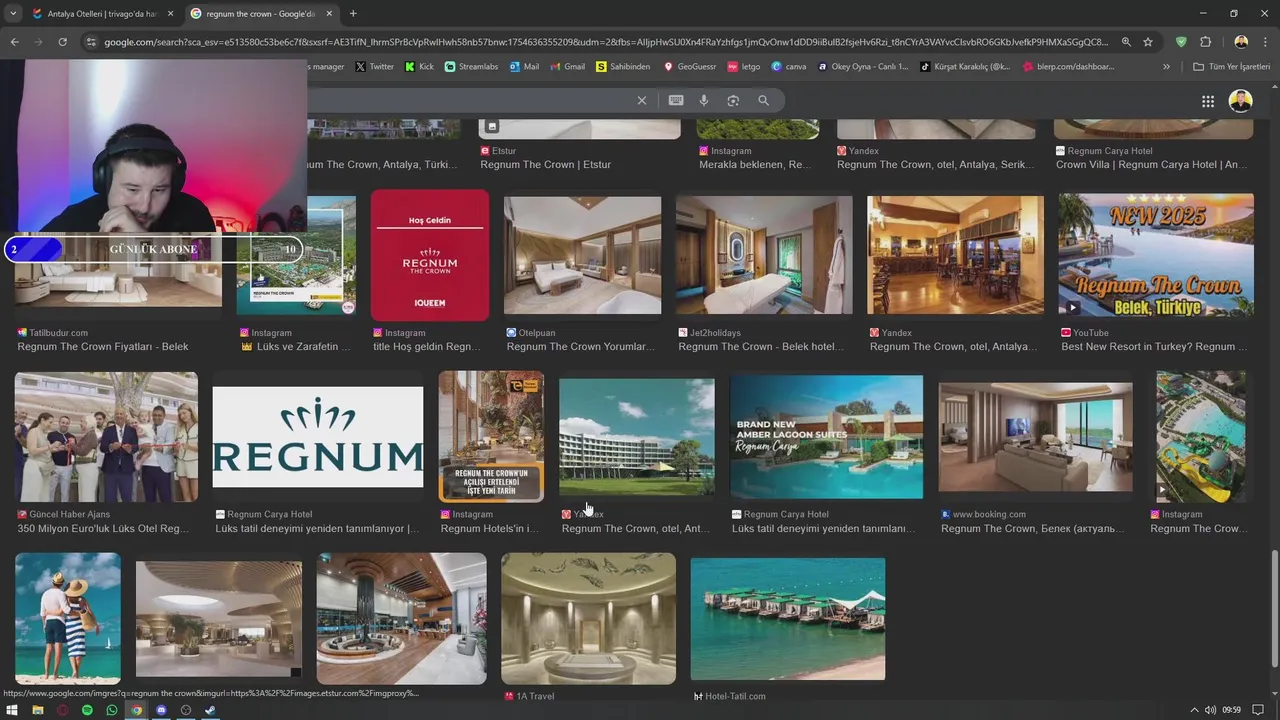Open the 1A Travel spa hall image
1280x720 pixels.
coord(588,619)
